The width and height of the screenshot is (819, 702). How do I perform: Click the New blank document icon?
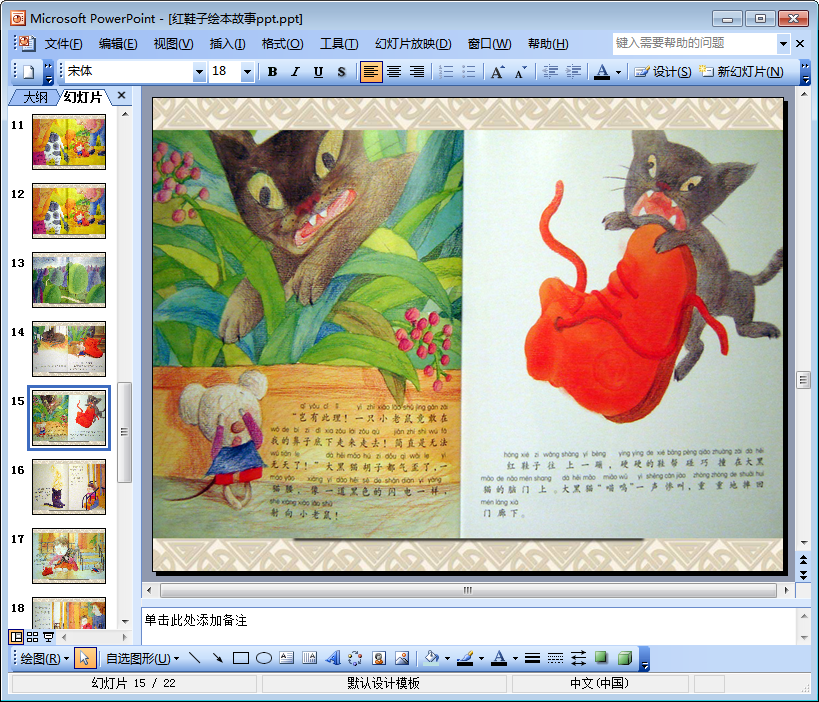pos(29,72)
